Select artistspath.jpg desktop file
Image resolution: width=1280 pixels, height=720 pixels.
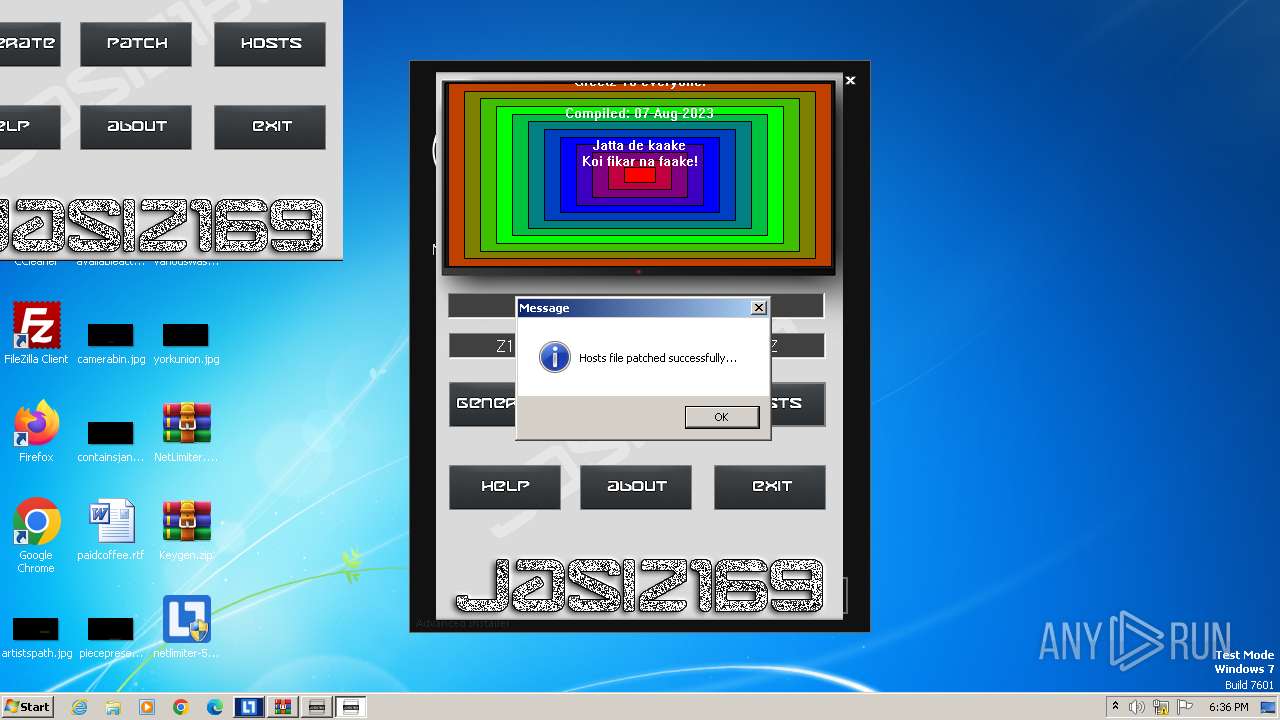click(36, 636)
